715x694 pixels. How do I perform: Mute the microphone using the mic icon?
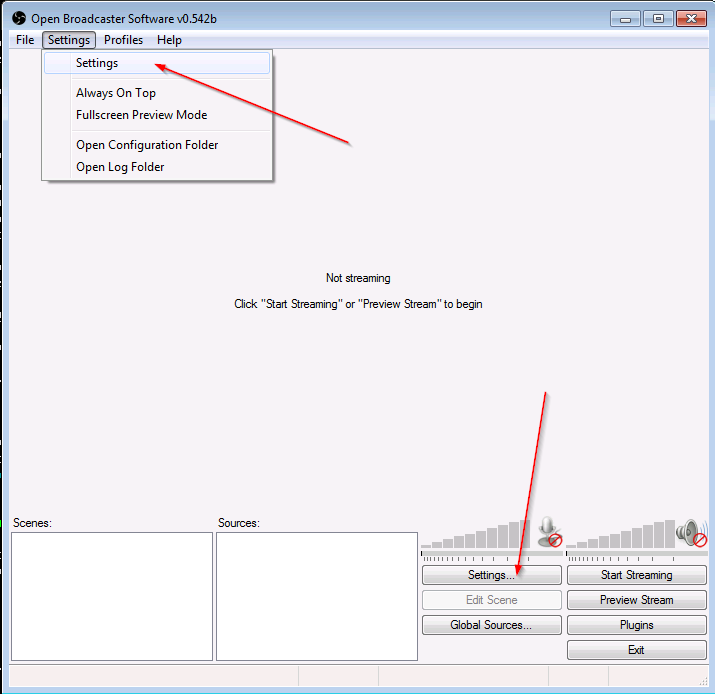549,533
